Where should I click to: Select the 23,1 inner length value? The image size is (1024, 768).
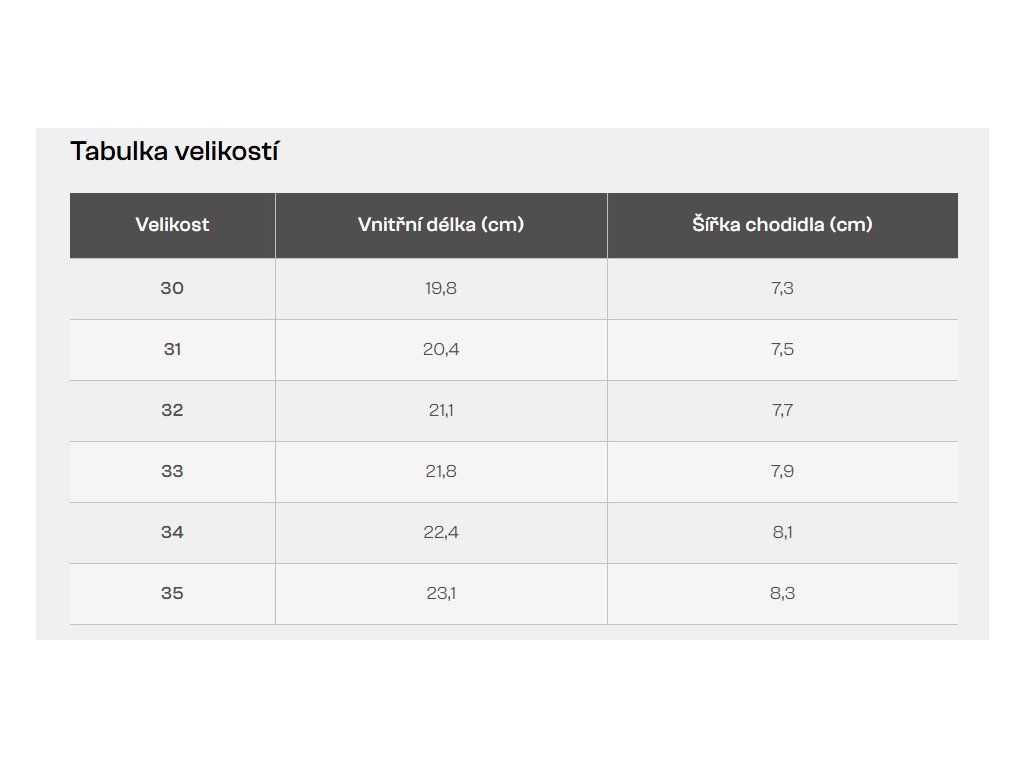coord(441,594)
